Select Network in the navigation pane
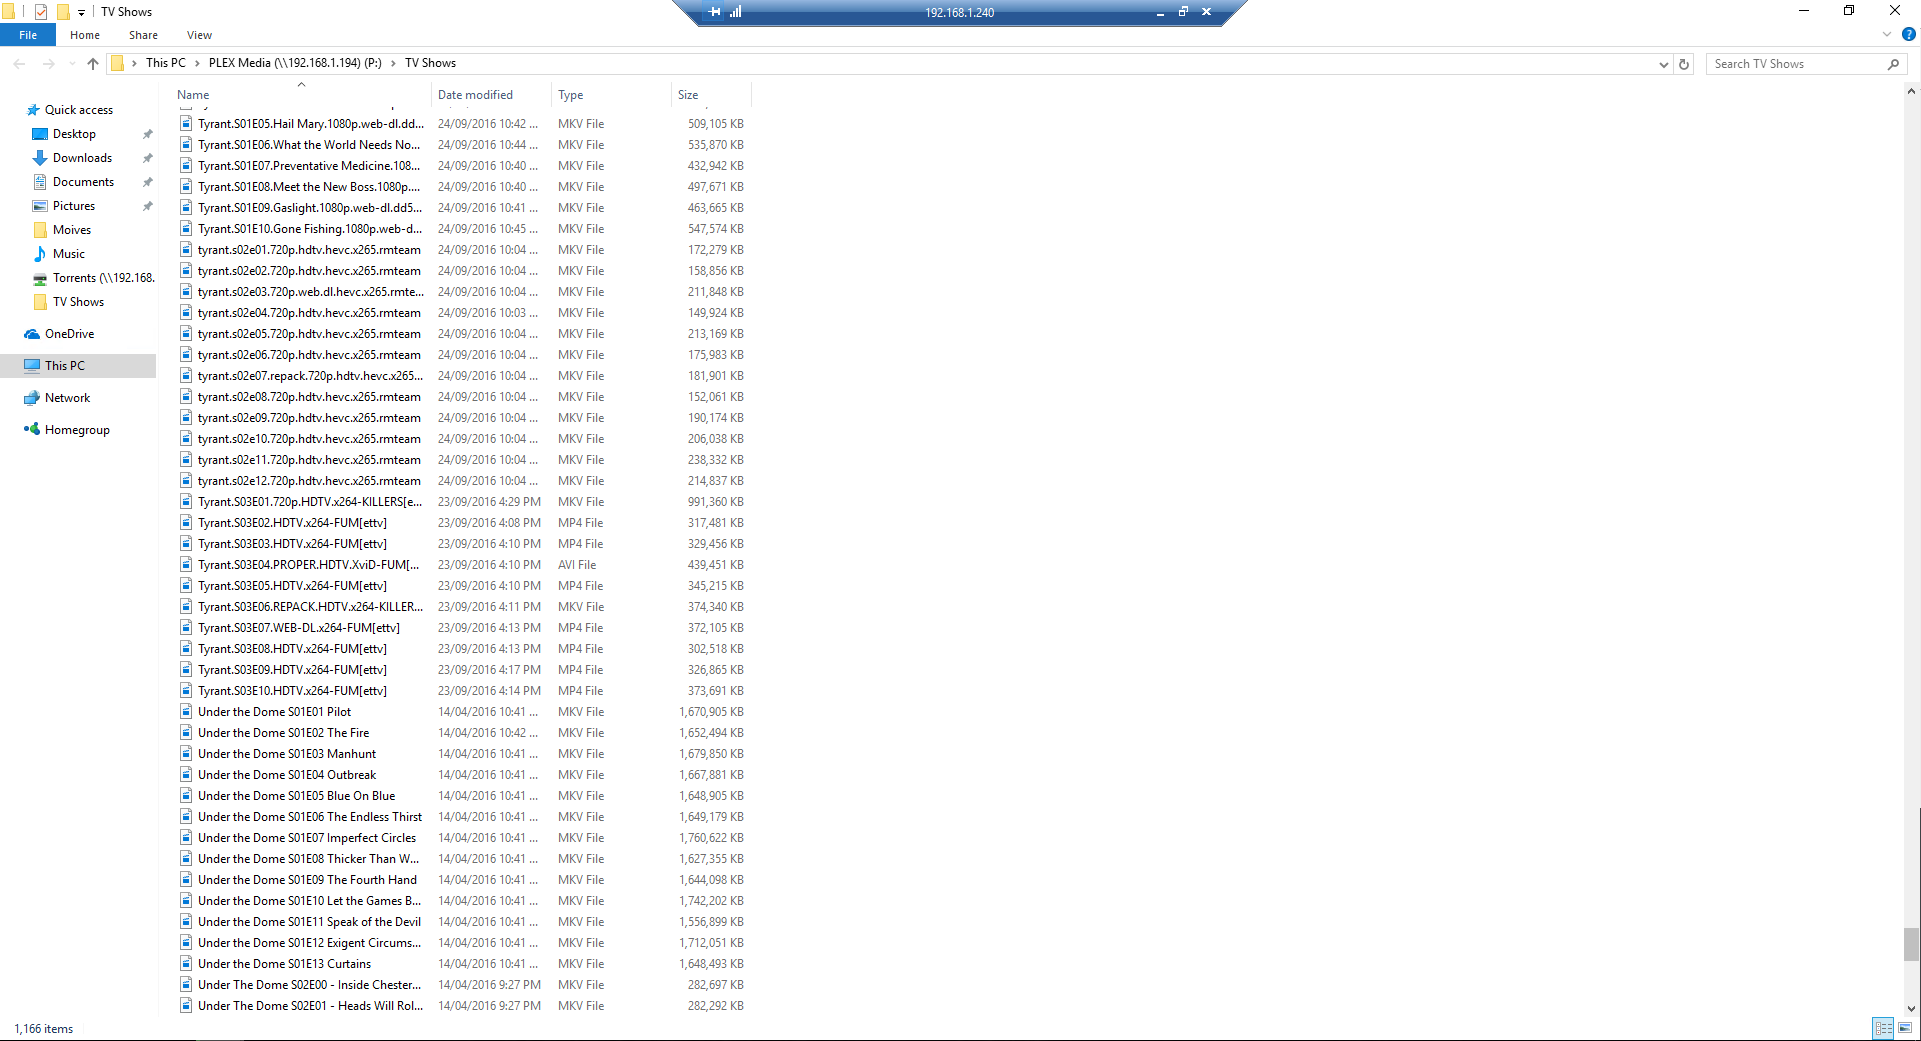Viewport: 1921px width, 1041px height. [67, 398]
